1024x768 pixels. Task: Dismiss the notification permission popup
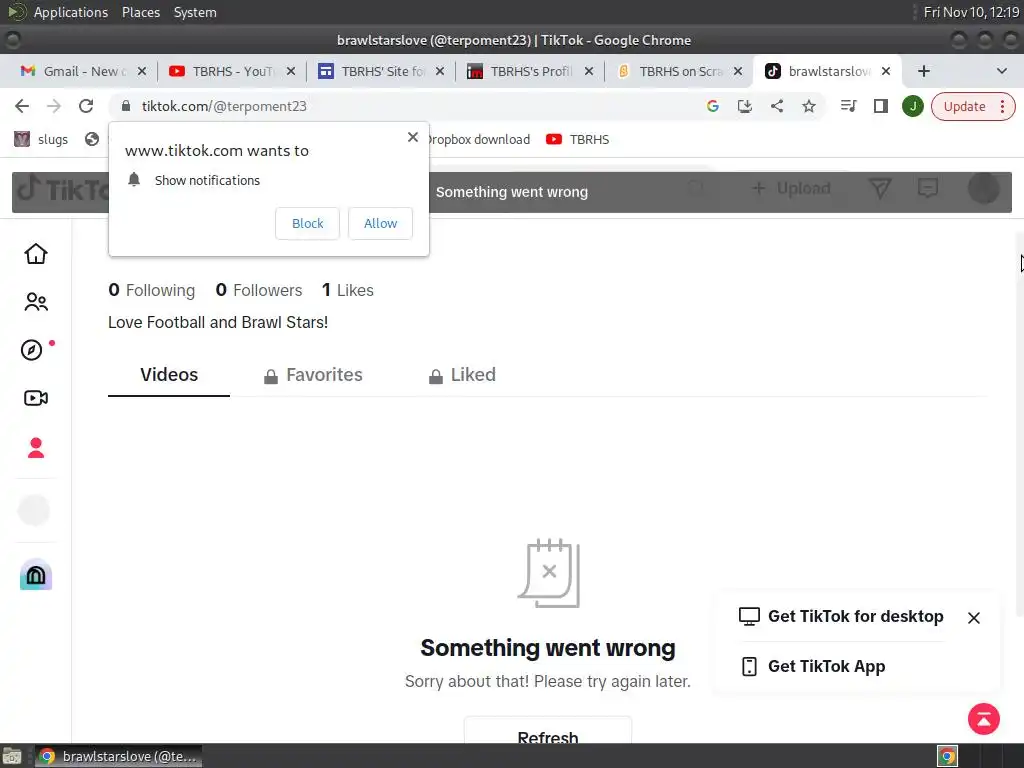coord(413,137)
